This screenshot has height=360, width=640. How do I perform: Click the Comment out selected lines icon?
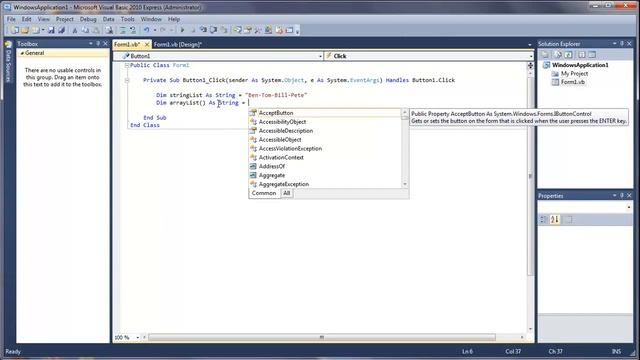coord(122,30)
